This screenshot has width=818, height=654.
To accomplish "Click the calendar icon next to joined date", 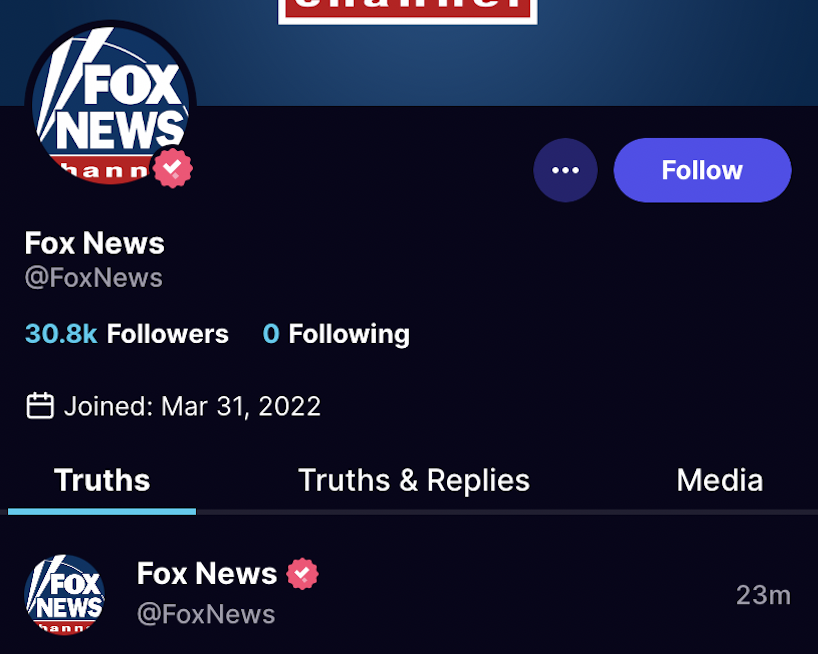I will (x=38, y=405).
